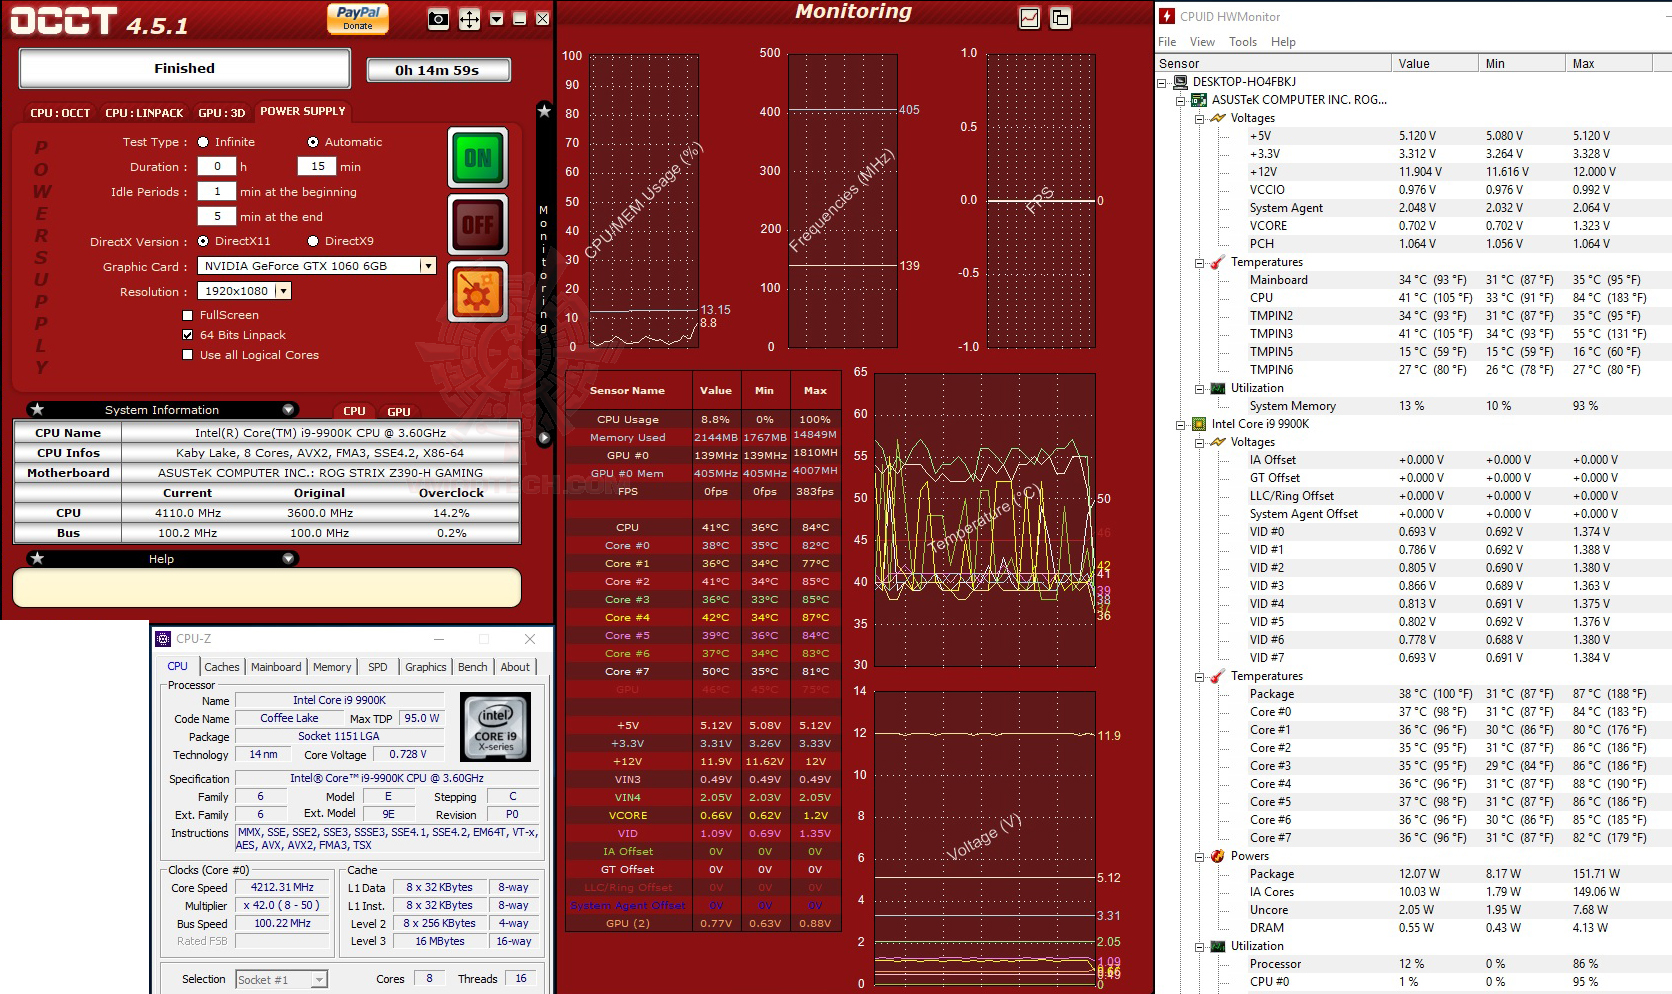Collapse the ASUSTeK COMPUTER tree node
1672x994 pixels.
[1181, 101]
